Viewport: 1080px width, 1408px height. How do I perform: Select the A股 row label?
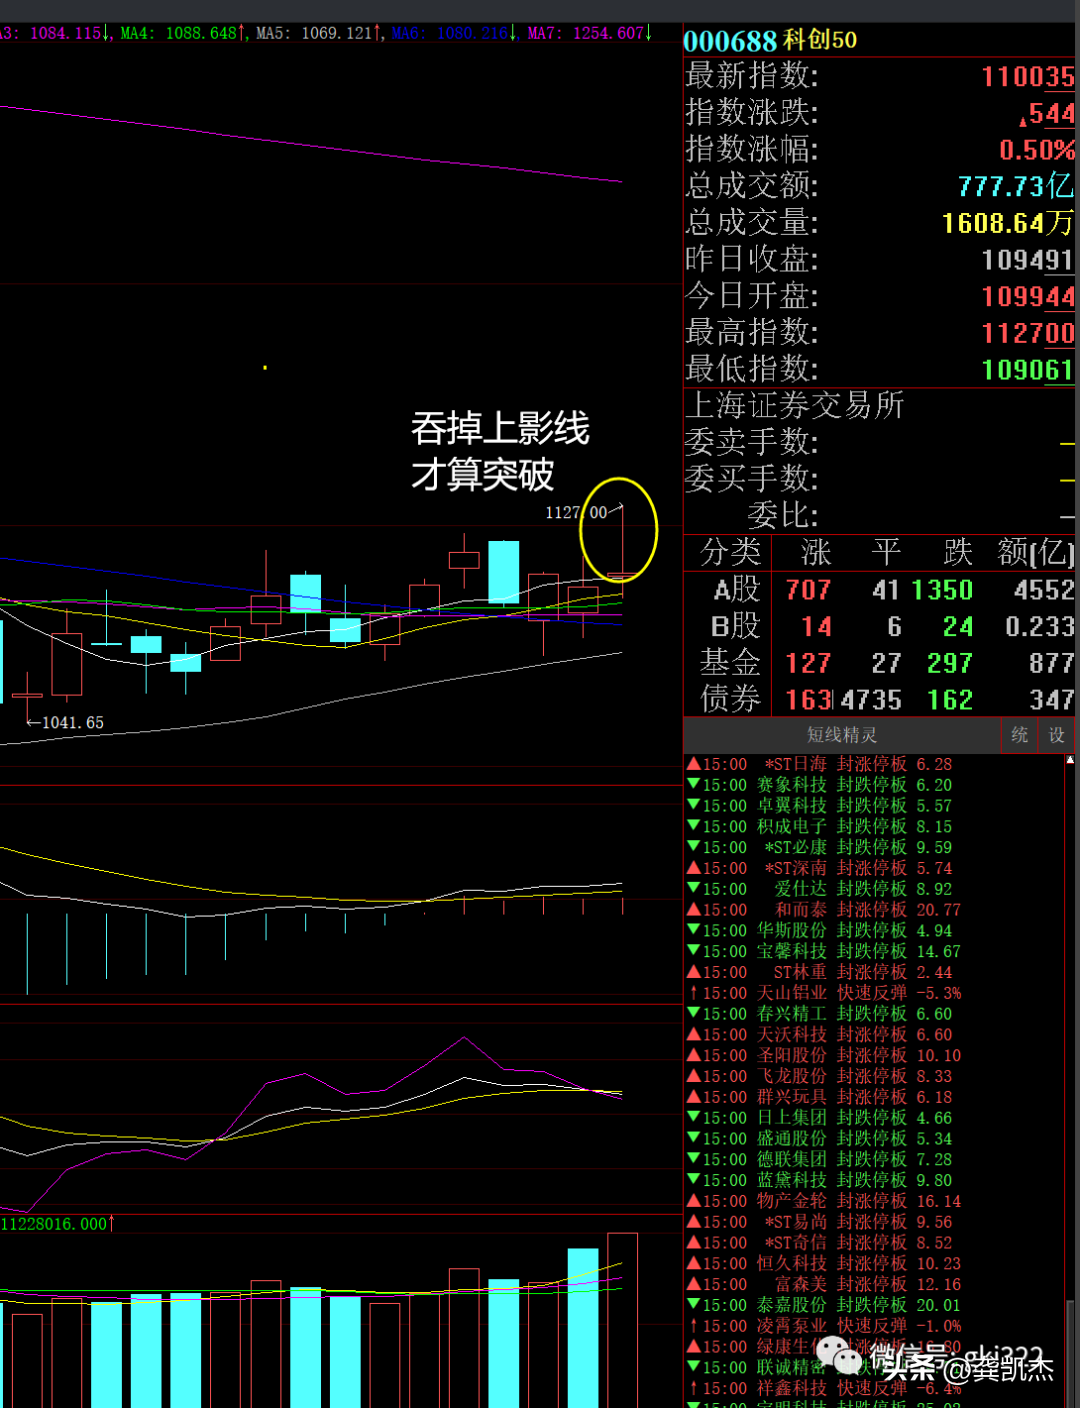(x=737, y=590)
